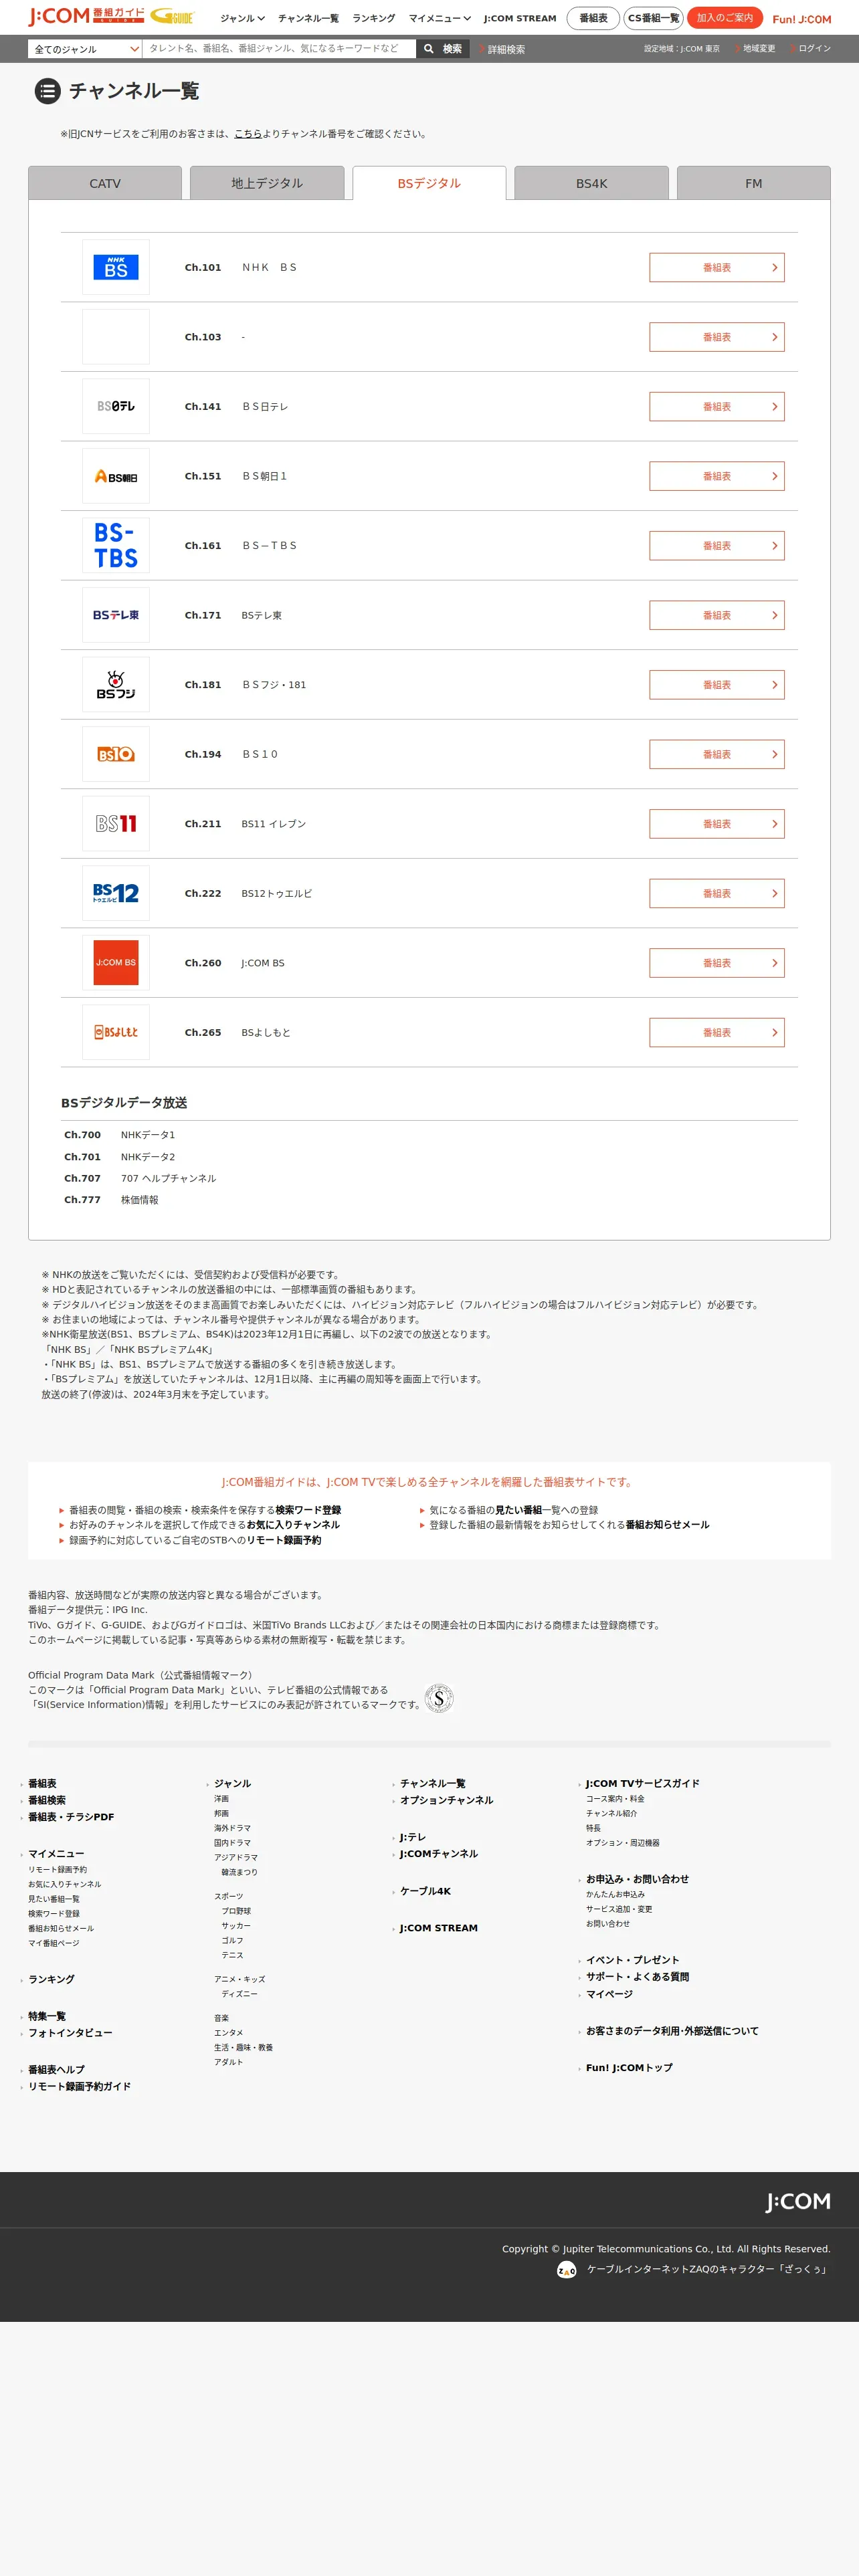Click the こちら link for JCN customers
This screenshot has height=2576, width=859.
tap(248, 133)
